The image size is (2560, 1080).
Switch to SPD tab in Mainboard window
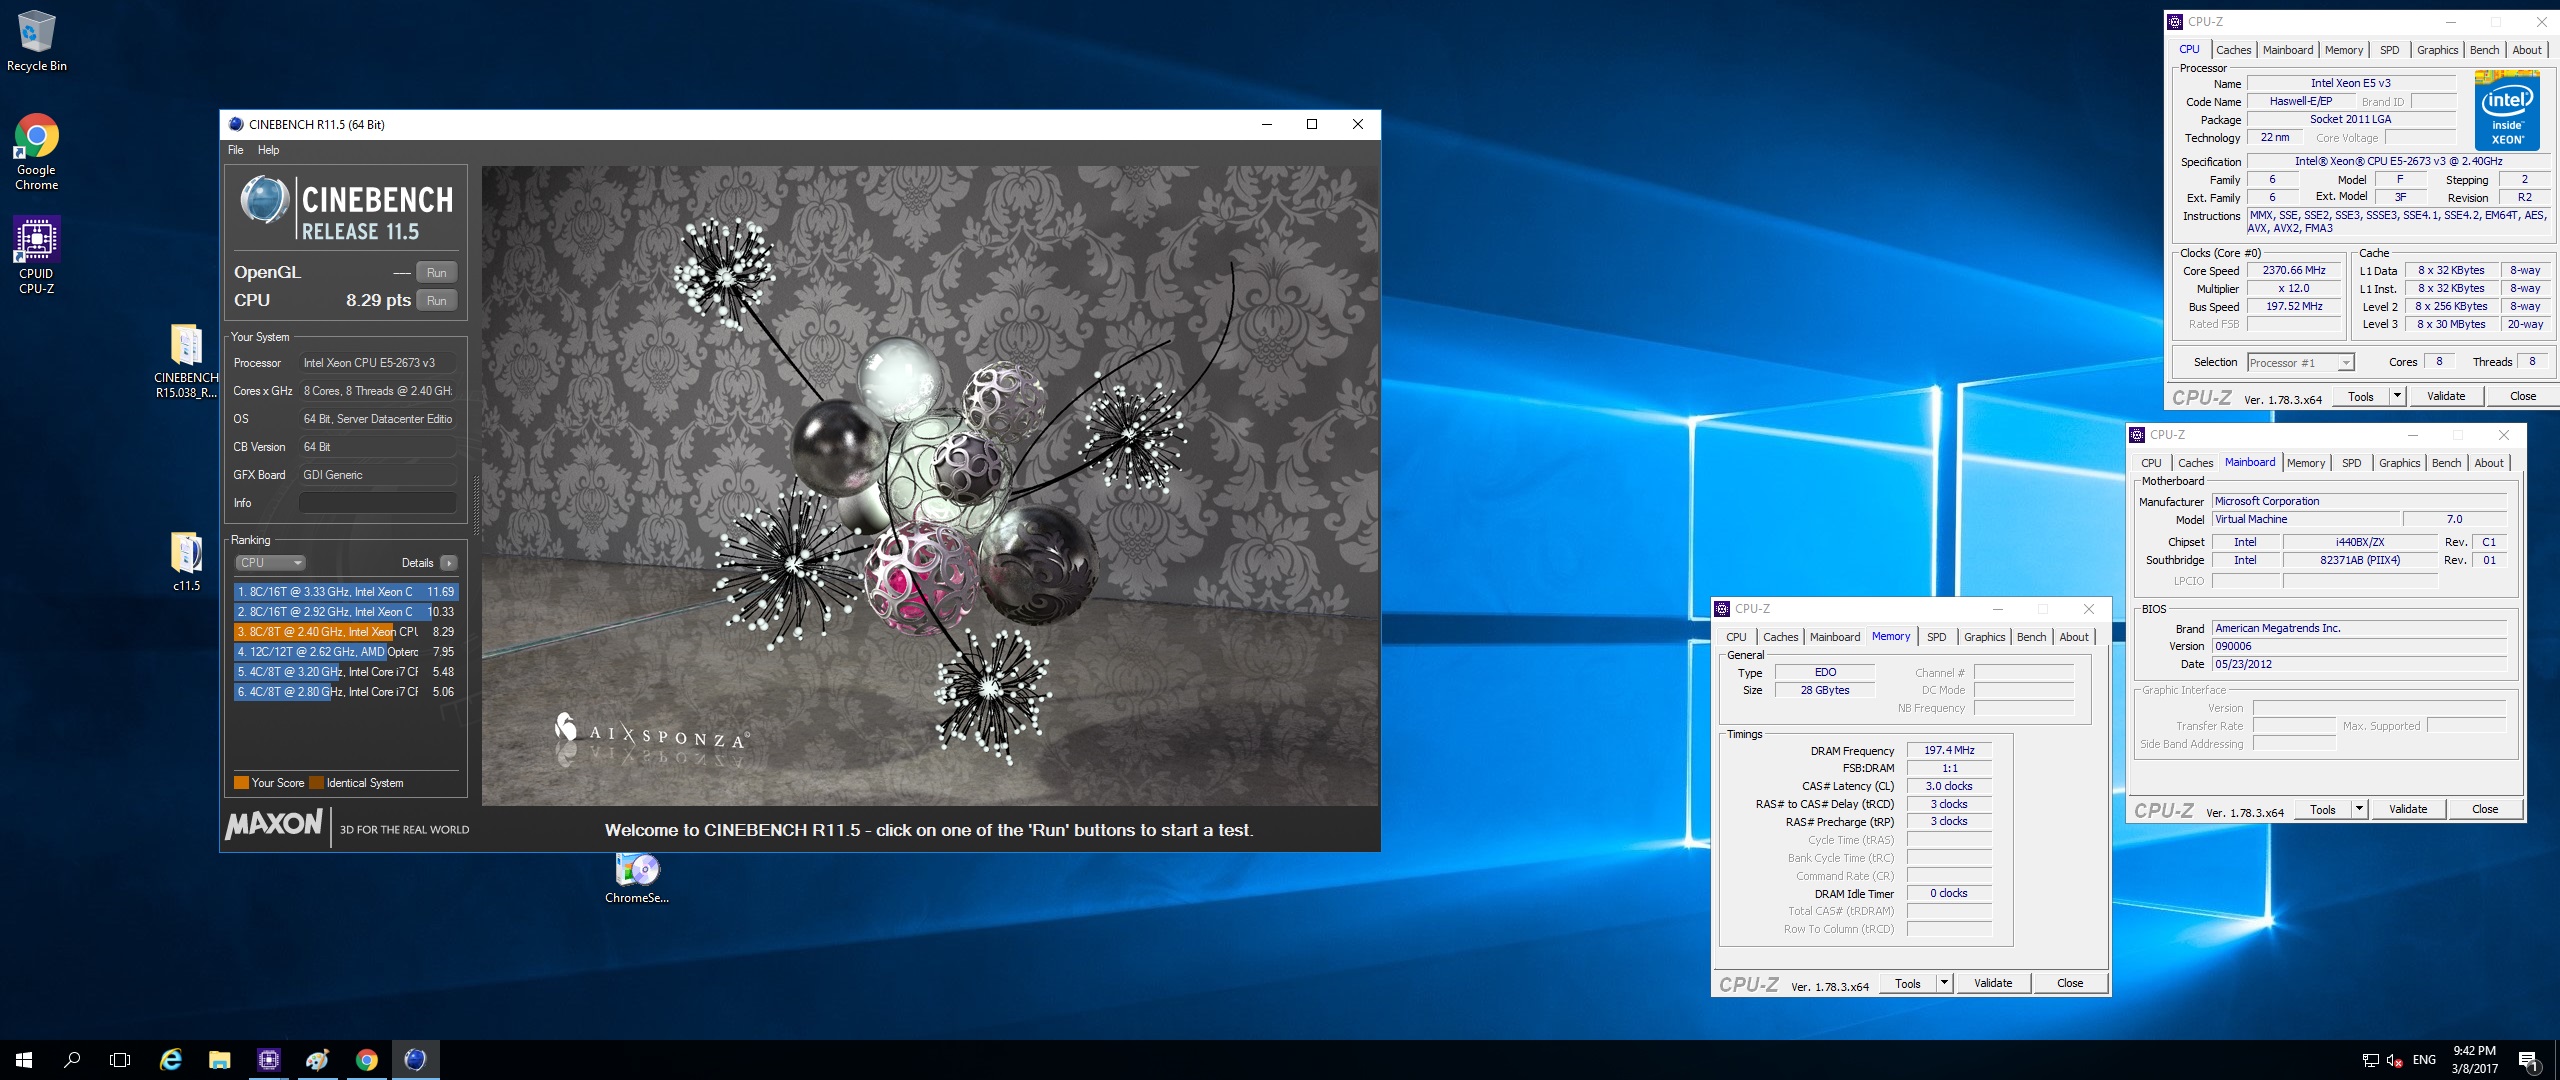coord(2351,463)
